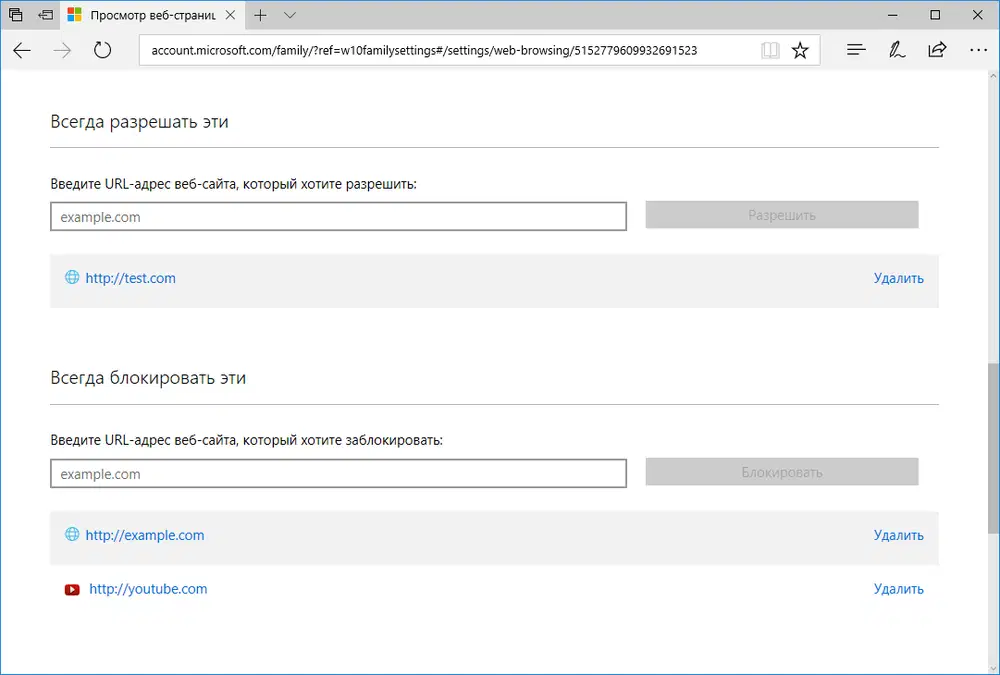The image size is (1000, 675).
Task: Click the set tabs aside icon
Action: tap(45, 15)
